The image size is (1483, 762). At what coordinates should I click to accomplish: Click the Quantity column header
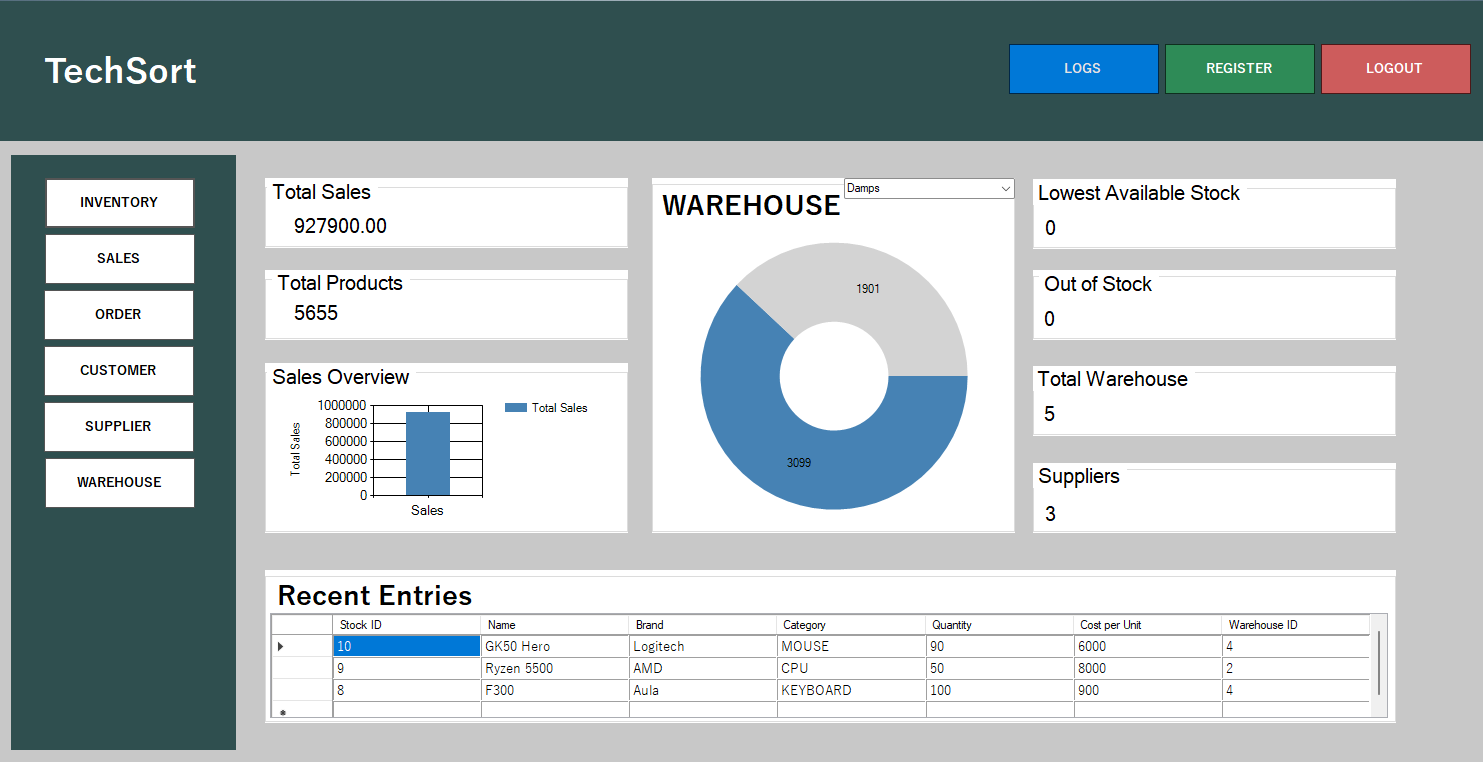[x=1000, y=625]
